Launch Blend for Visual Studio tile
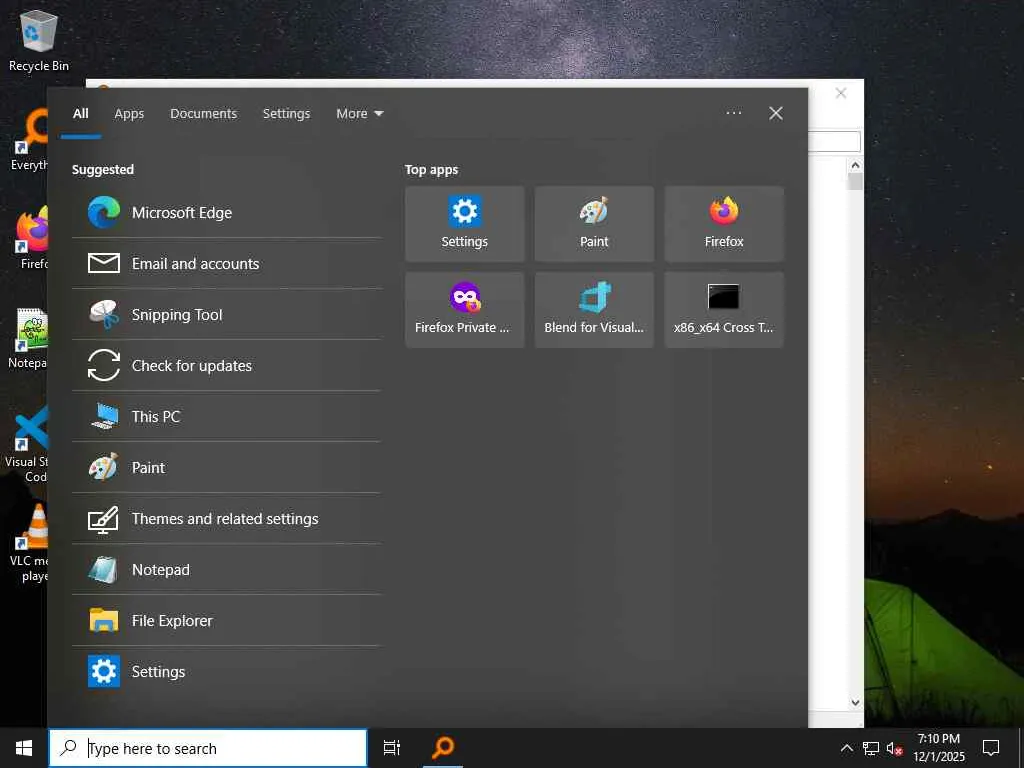Viewport: 1024px width, 768px height. (594, 310)
